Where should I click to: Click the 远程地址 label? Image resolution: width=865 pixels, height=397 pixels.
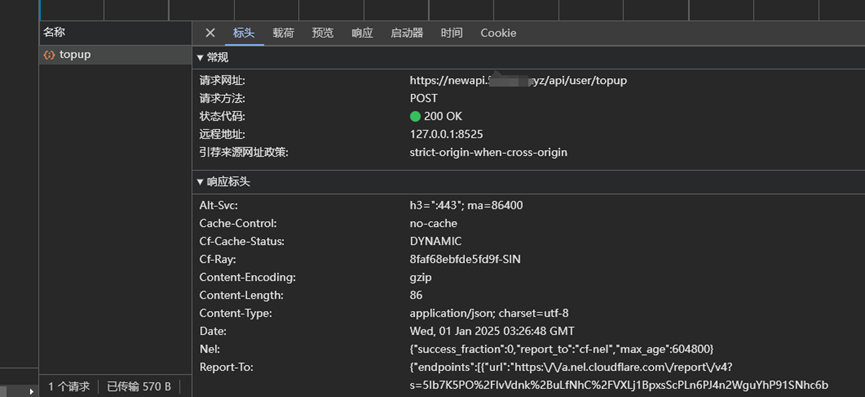(222, 134)
